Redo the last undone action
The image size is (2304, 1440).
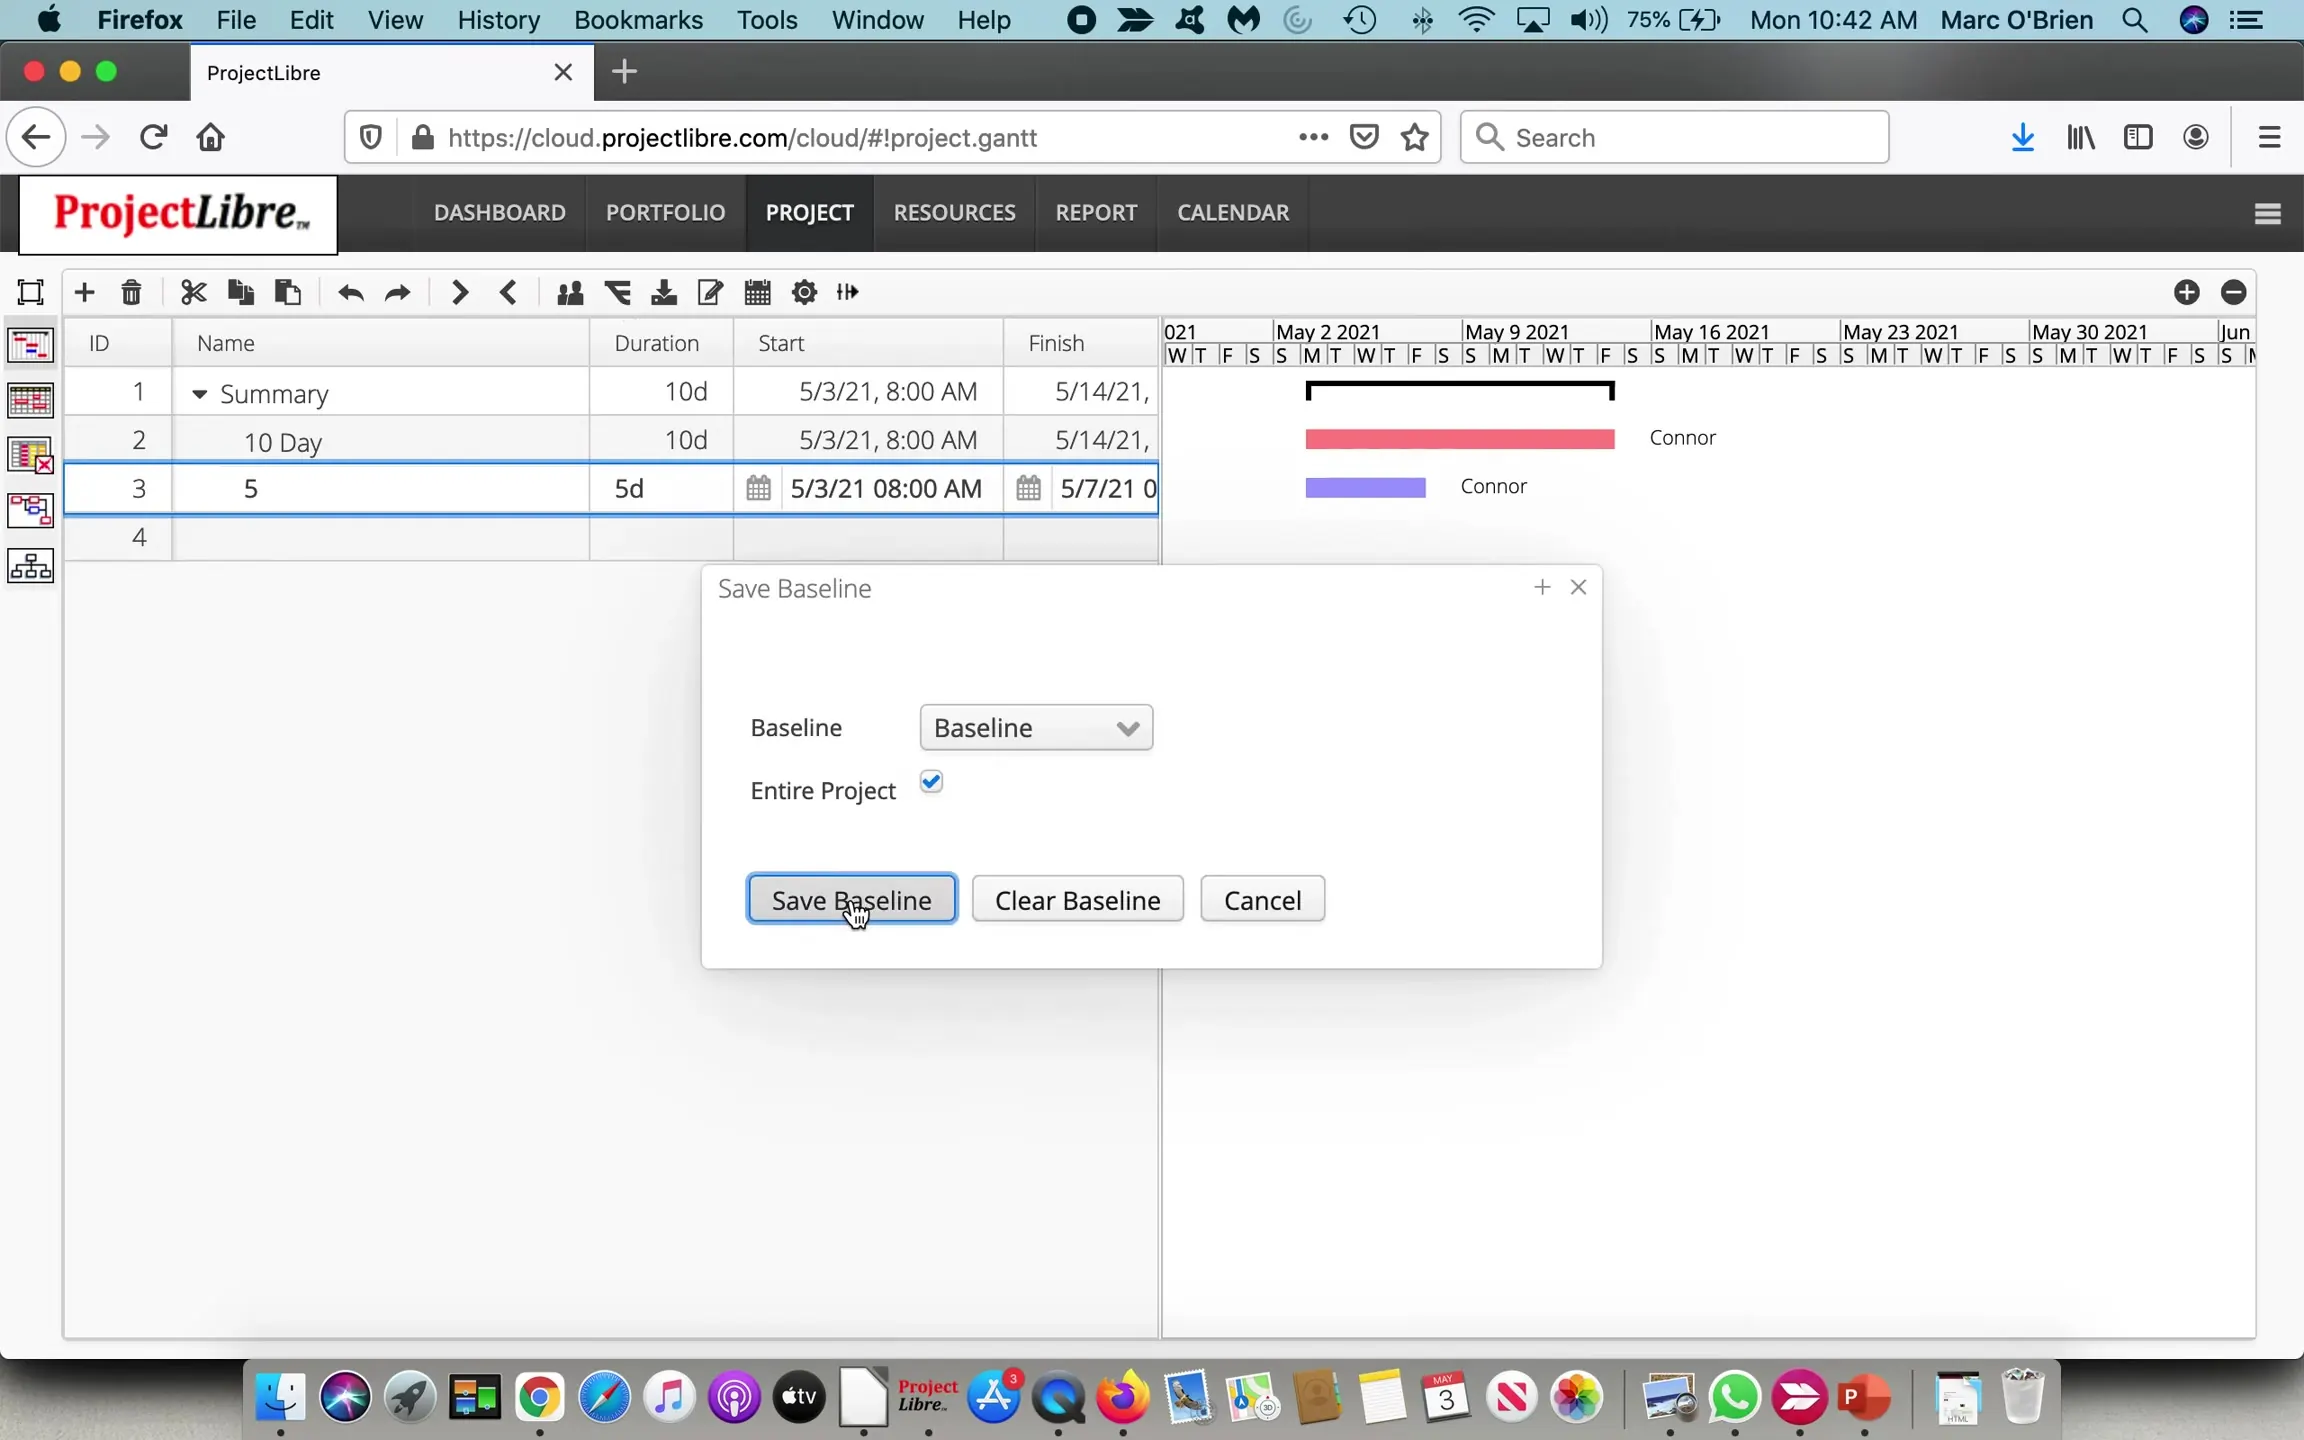[397, 292]
